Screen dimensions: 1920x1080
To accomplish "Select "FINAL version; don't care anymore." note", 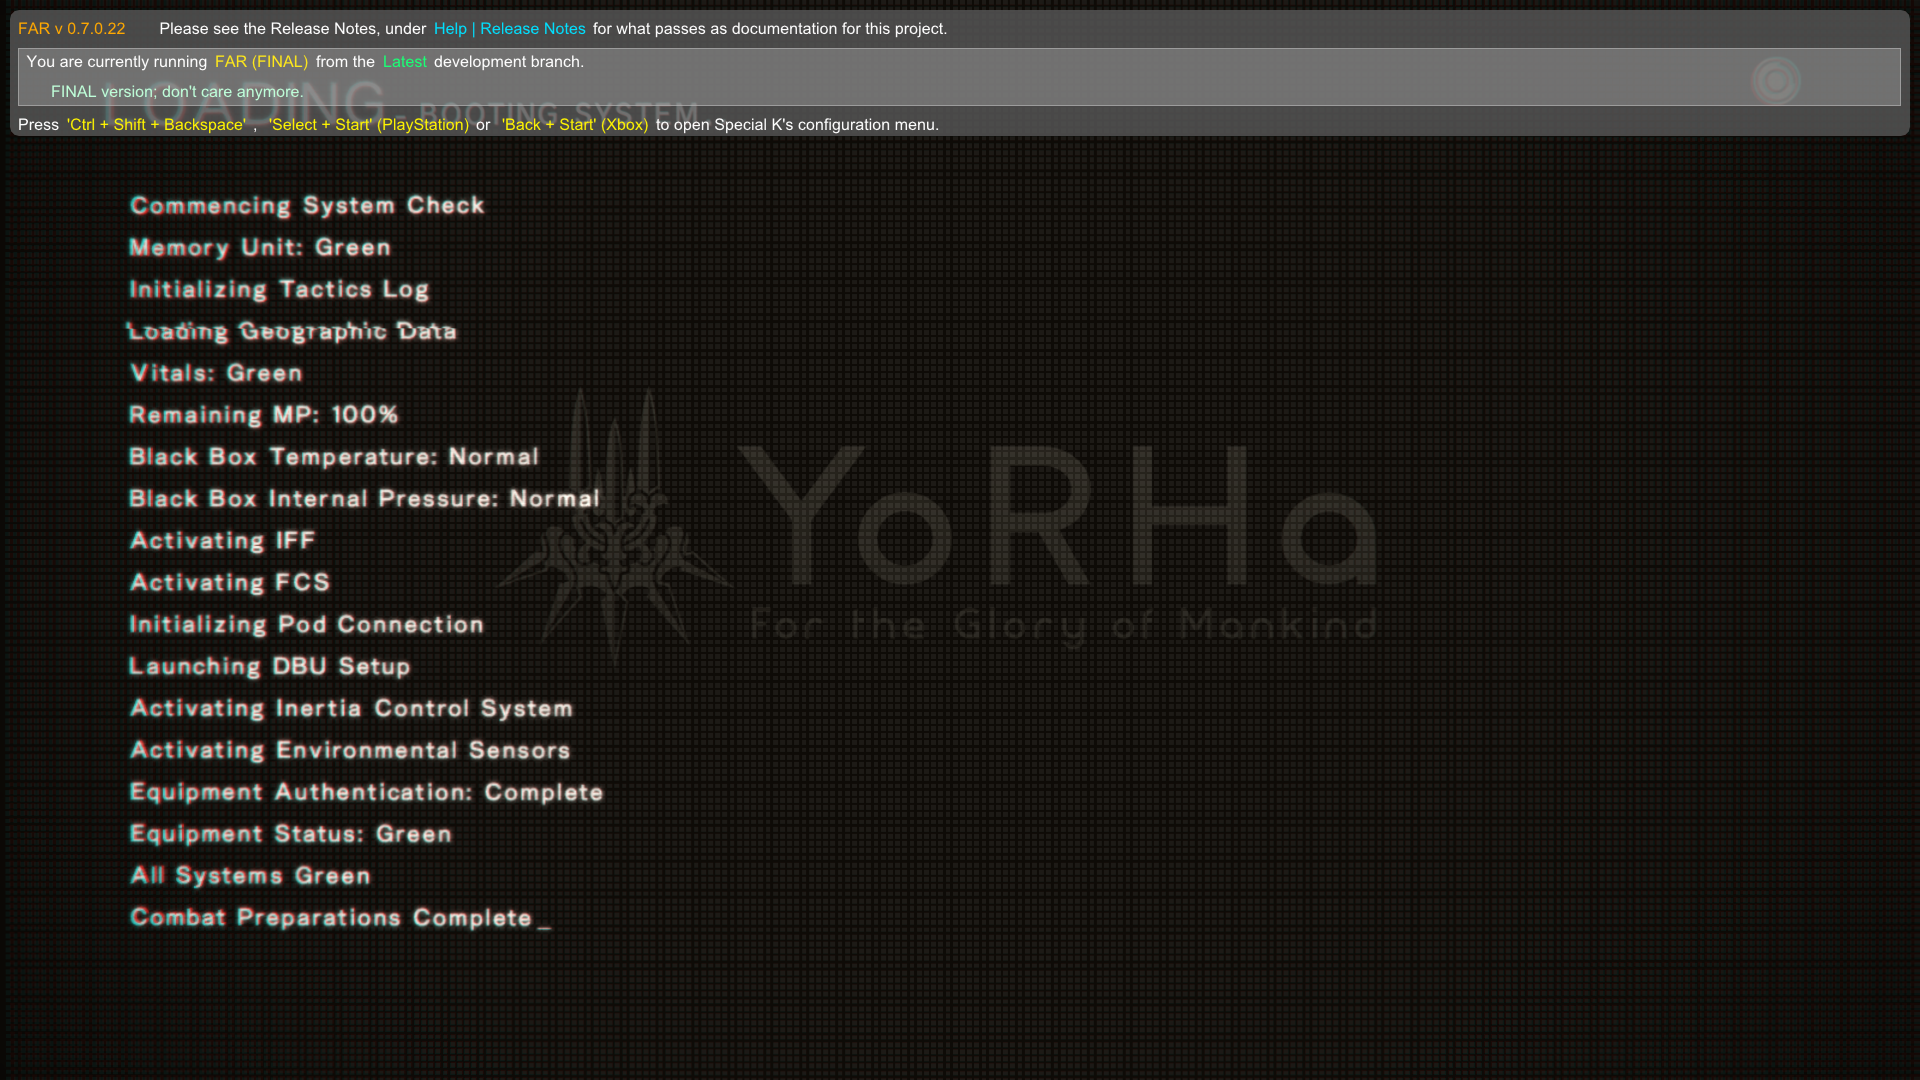I will pyautogui.click(x=177, y=92).
